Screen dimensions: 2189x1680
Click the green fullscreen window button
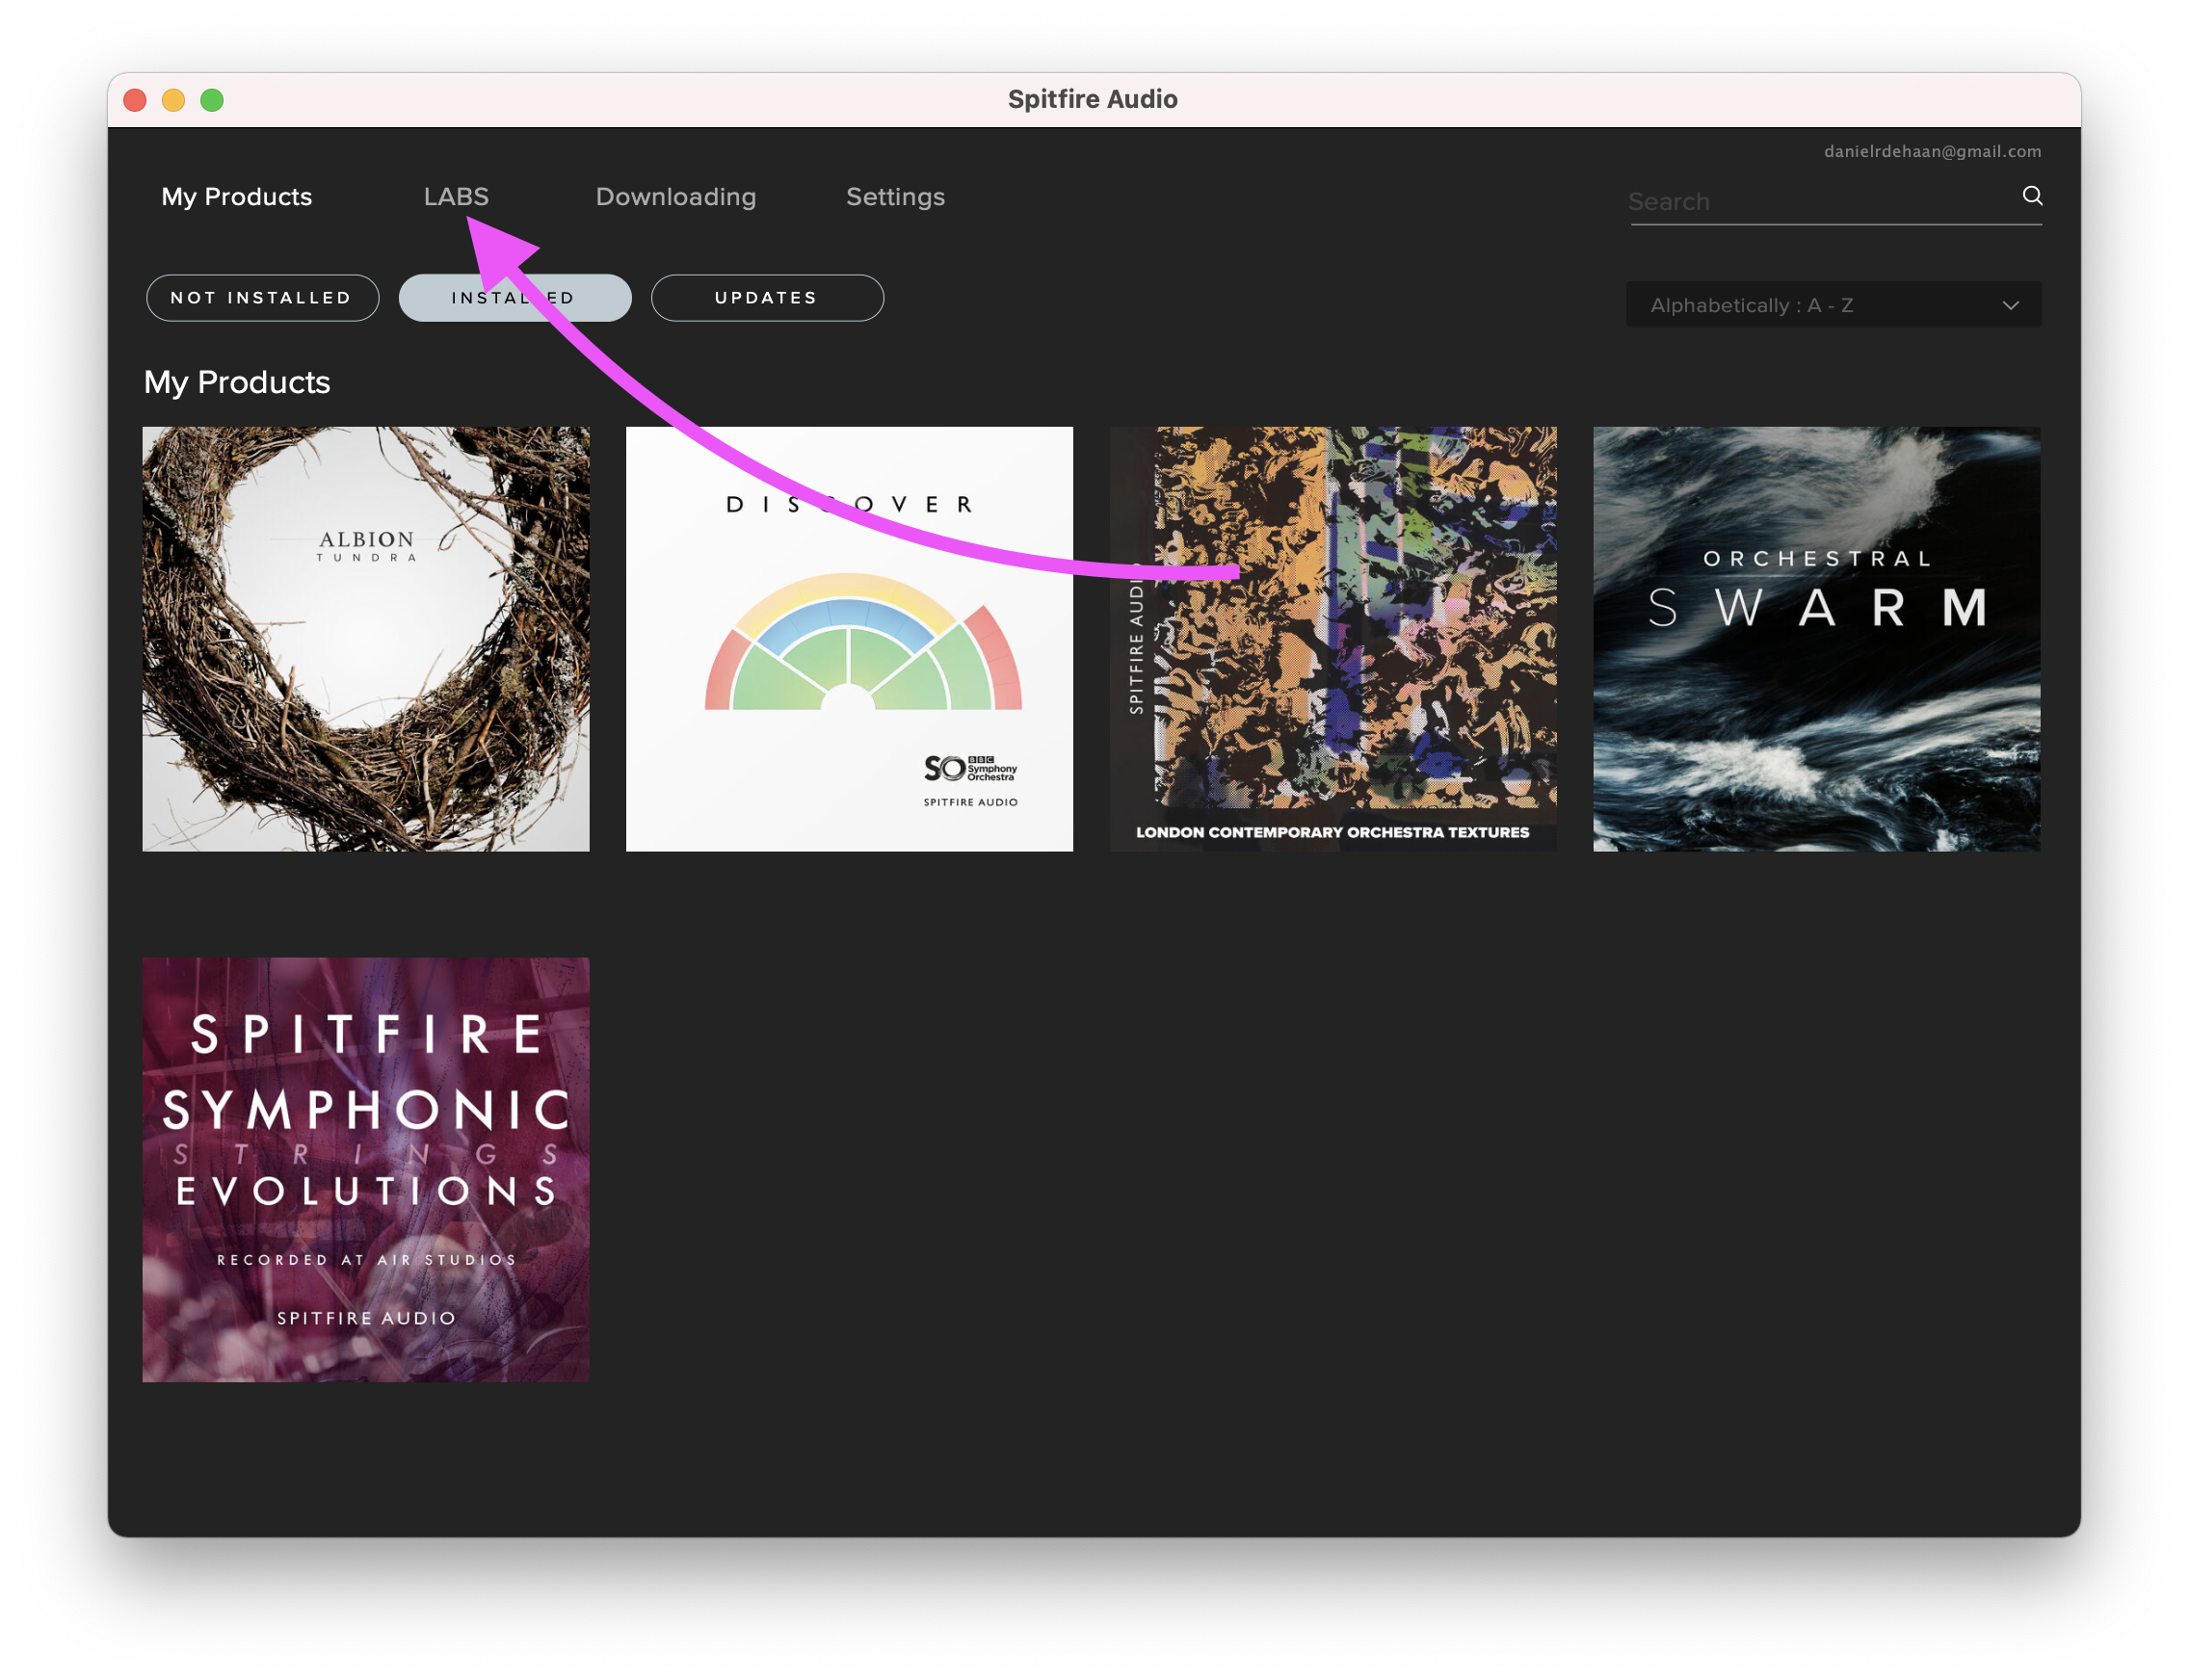click(x=212, y=100)
